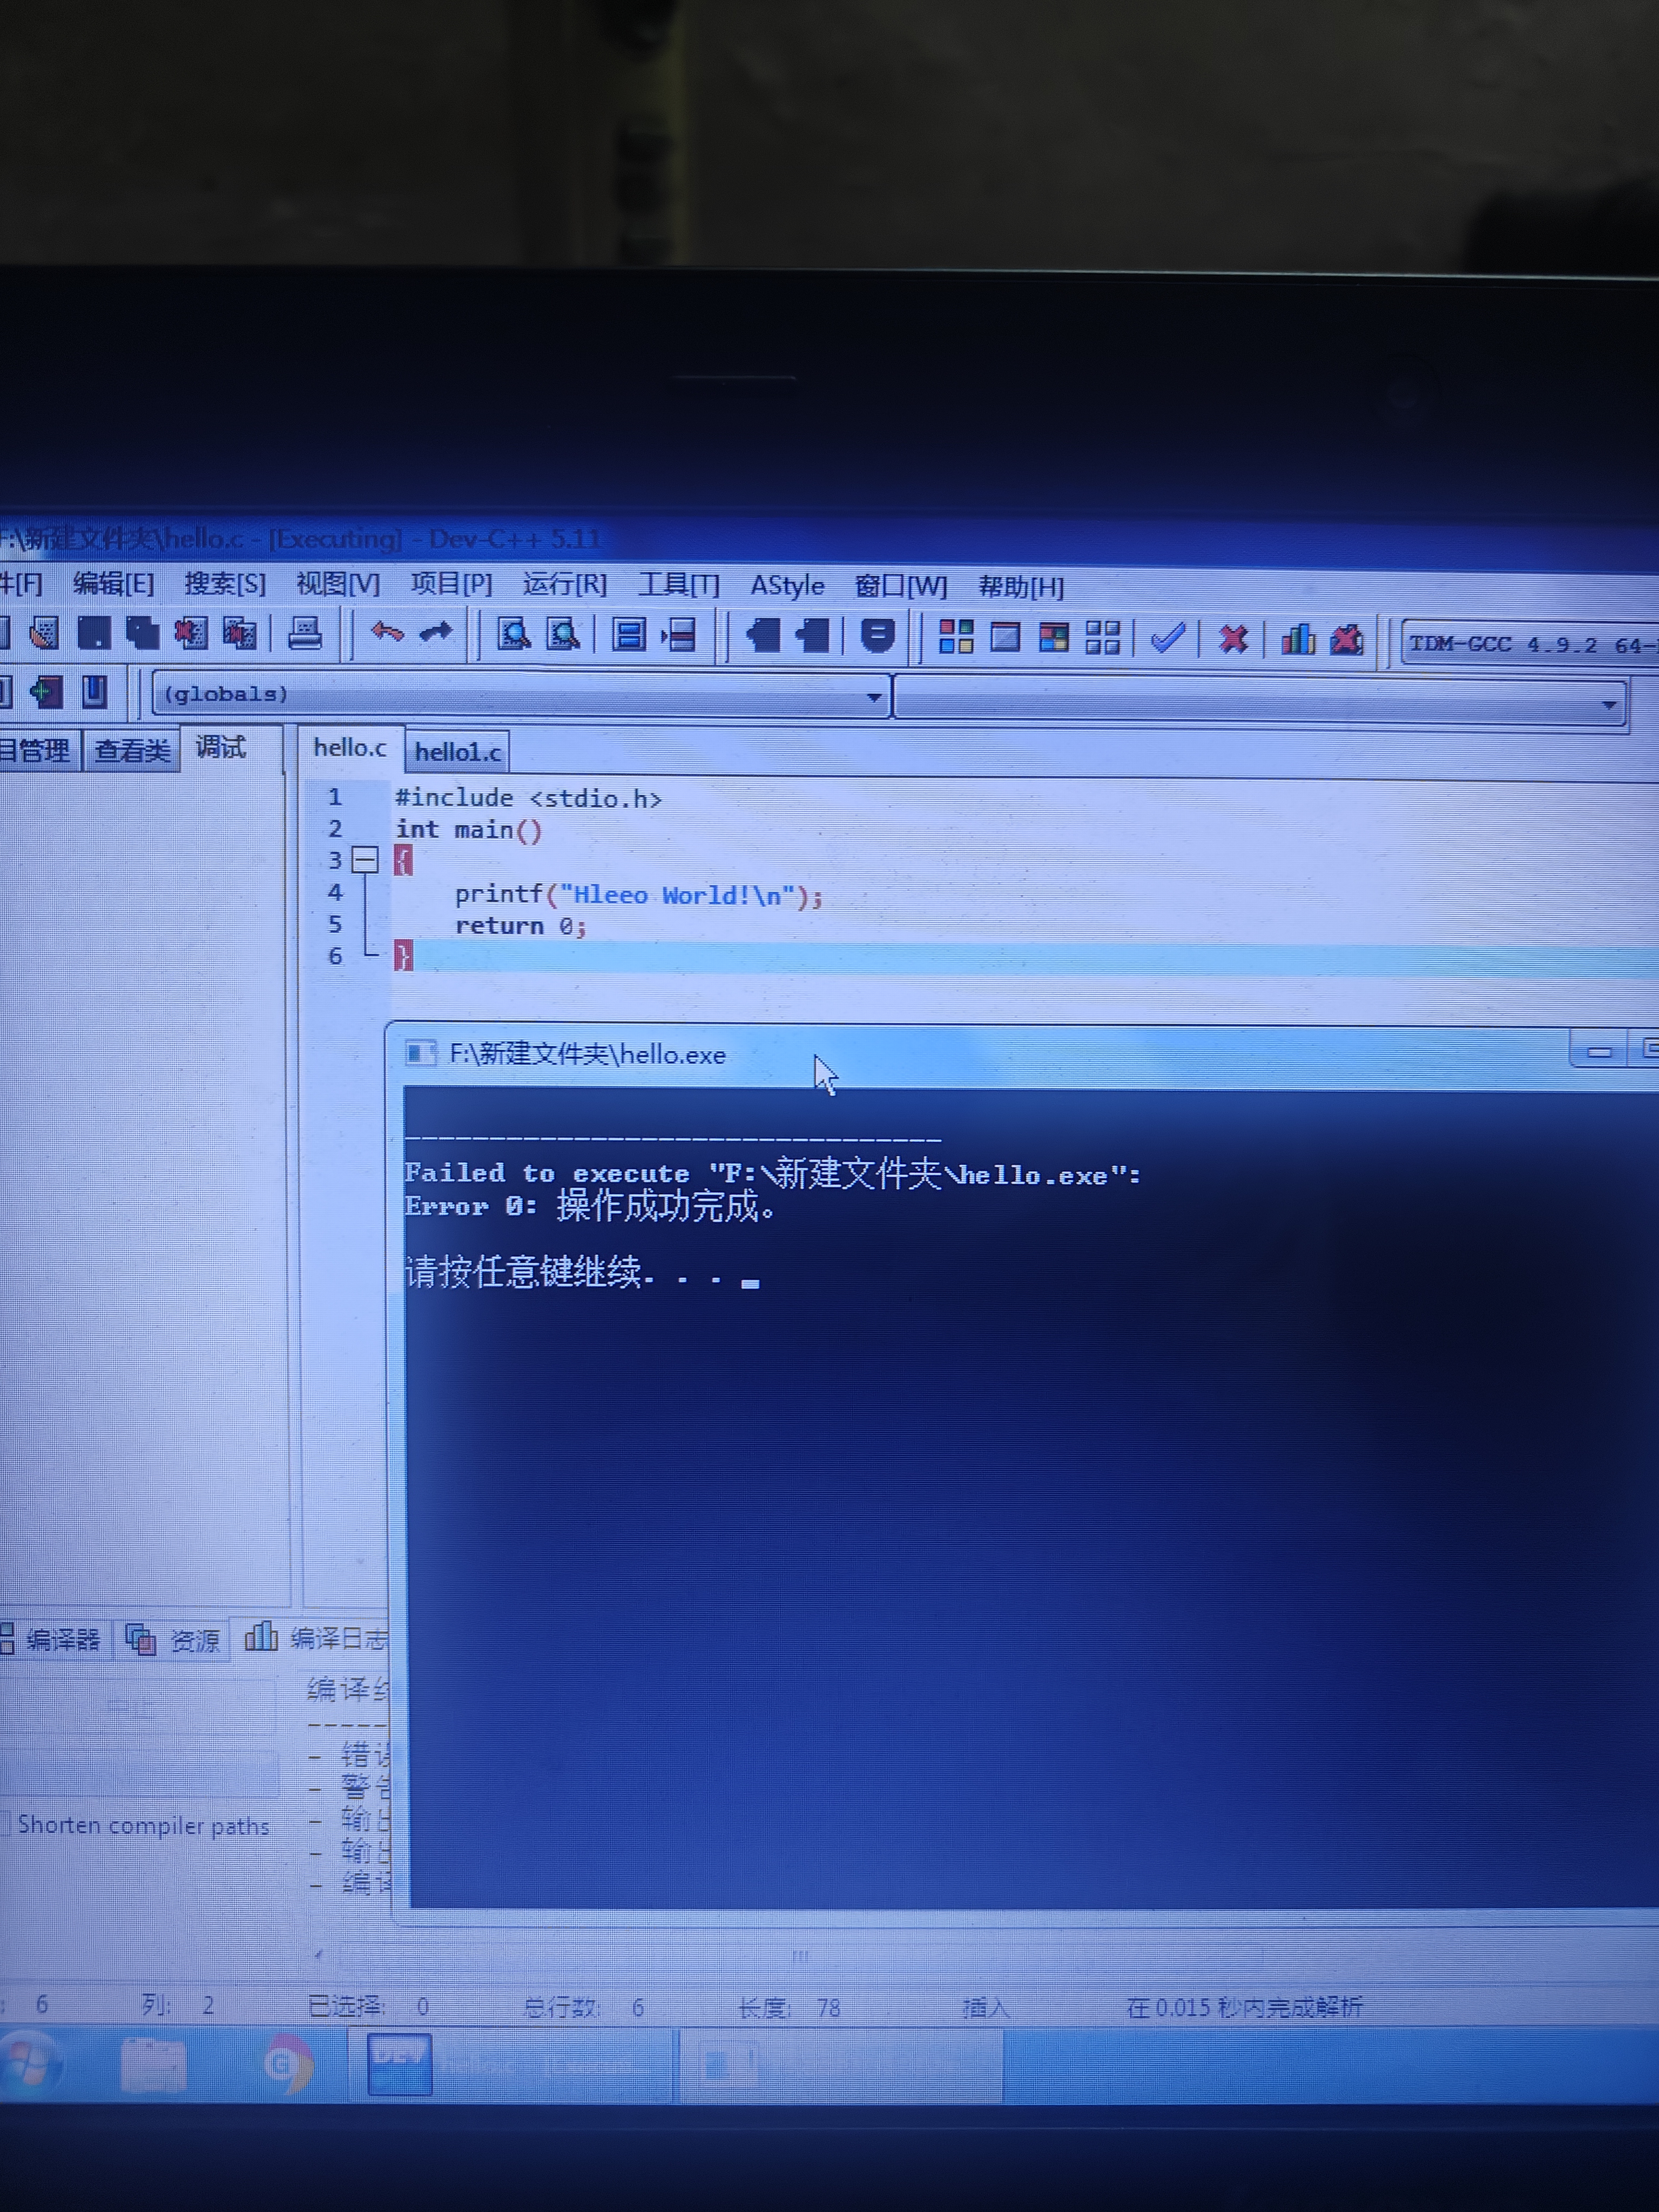Image resolution: width=1659 pixels, height=2212 pixels.
Task: Click the Compile four-squares icon
Action: pos(956,636)
